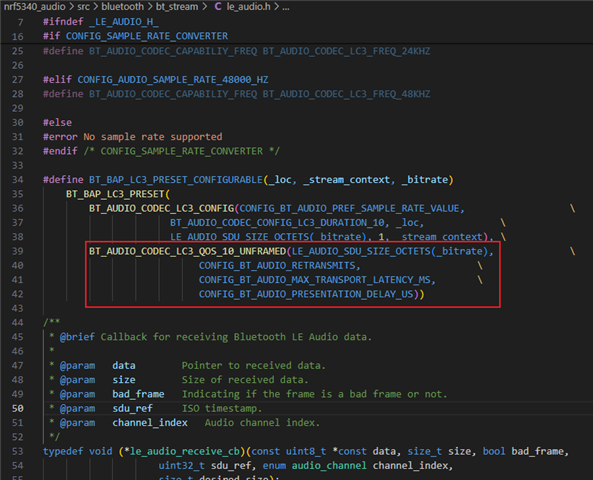Click 'bad_frame' param in comment
593x480 pixels.
point(138,394)
